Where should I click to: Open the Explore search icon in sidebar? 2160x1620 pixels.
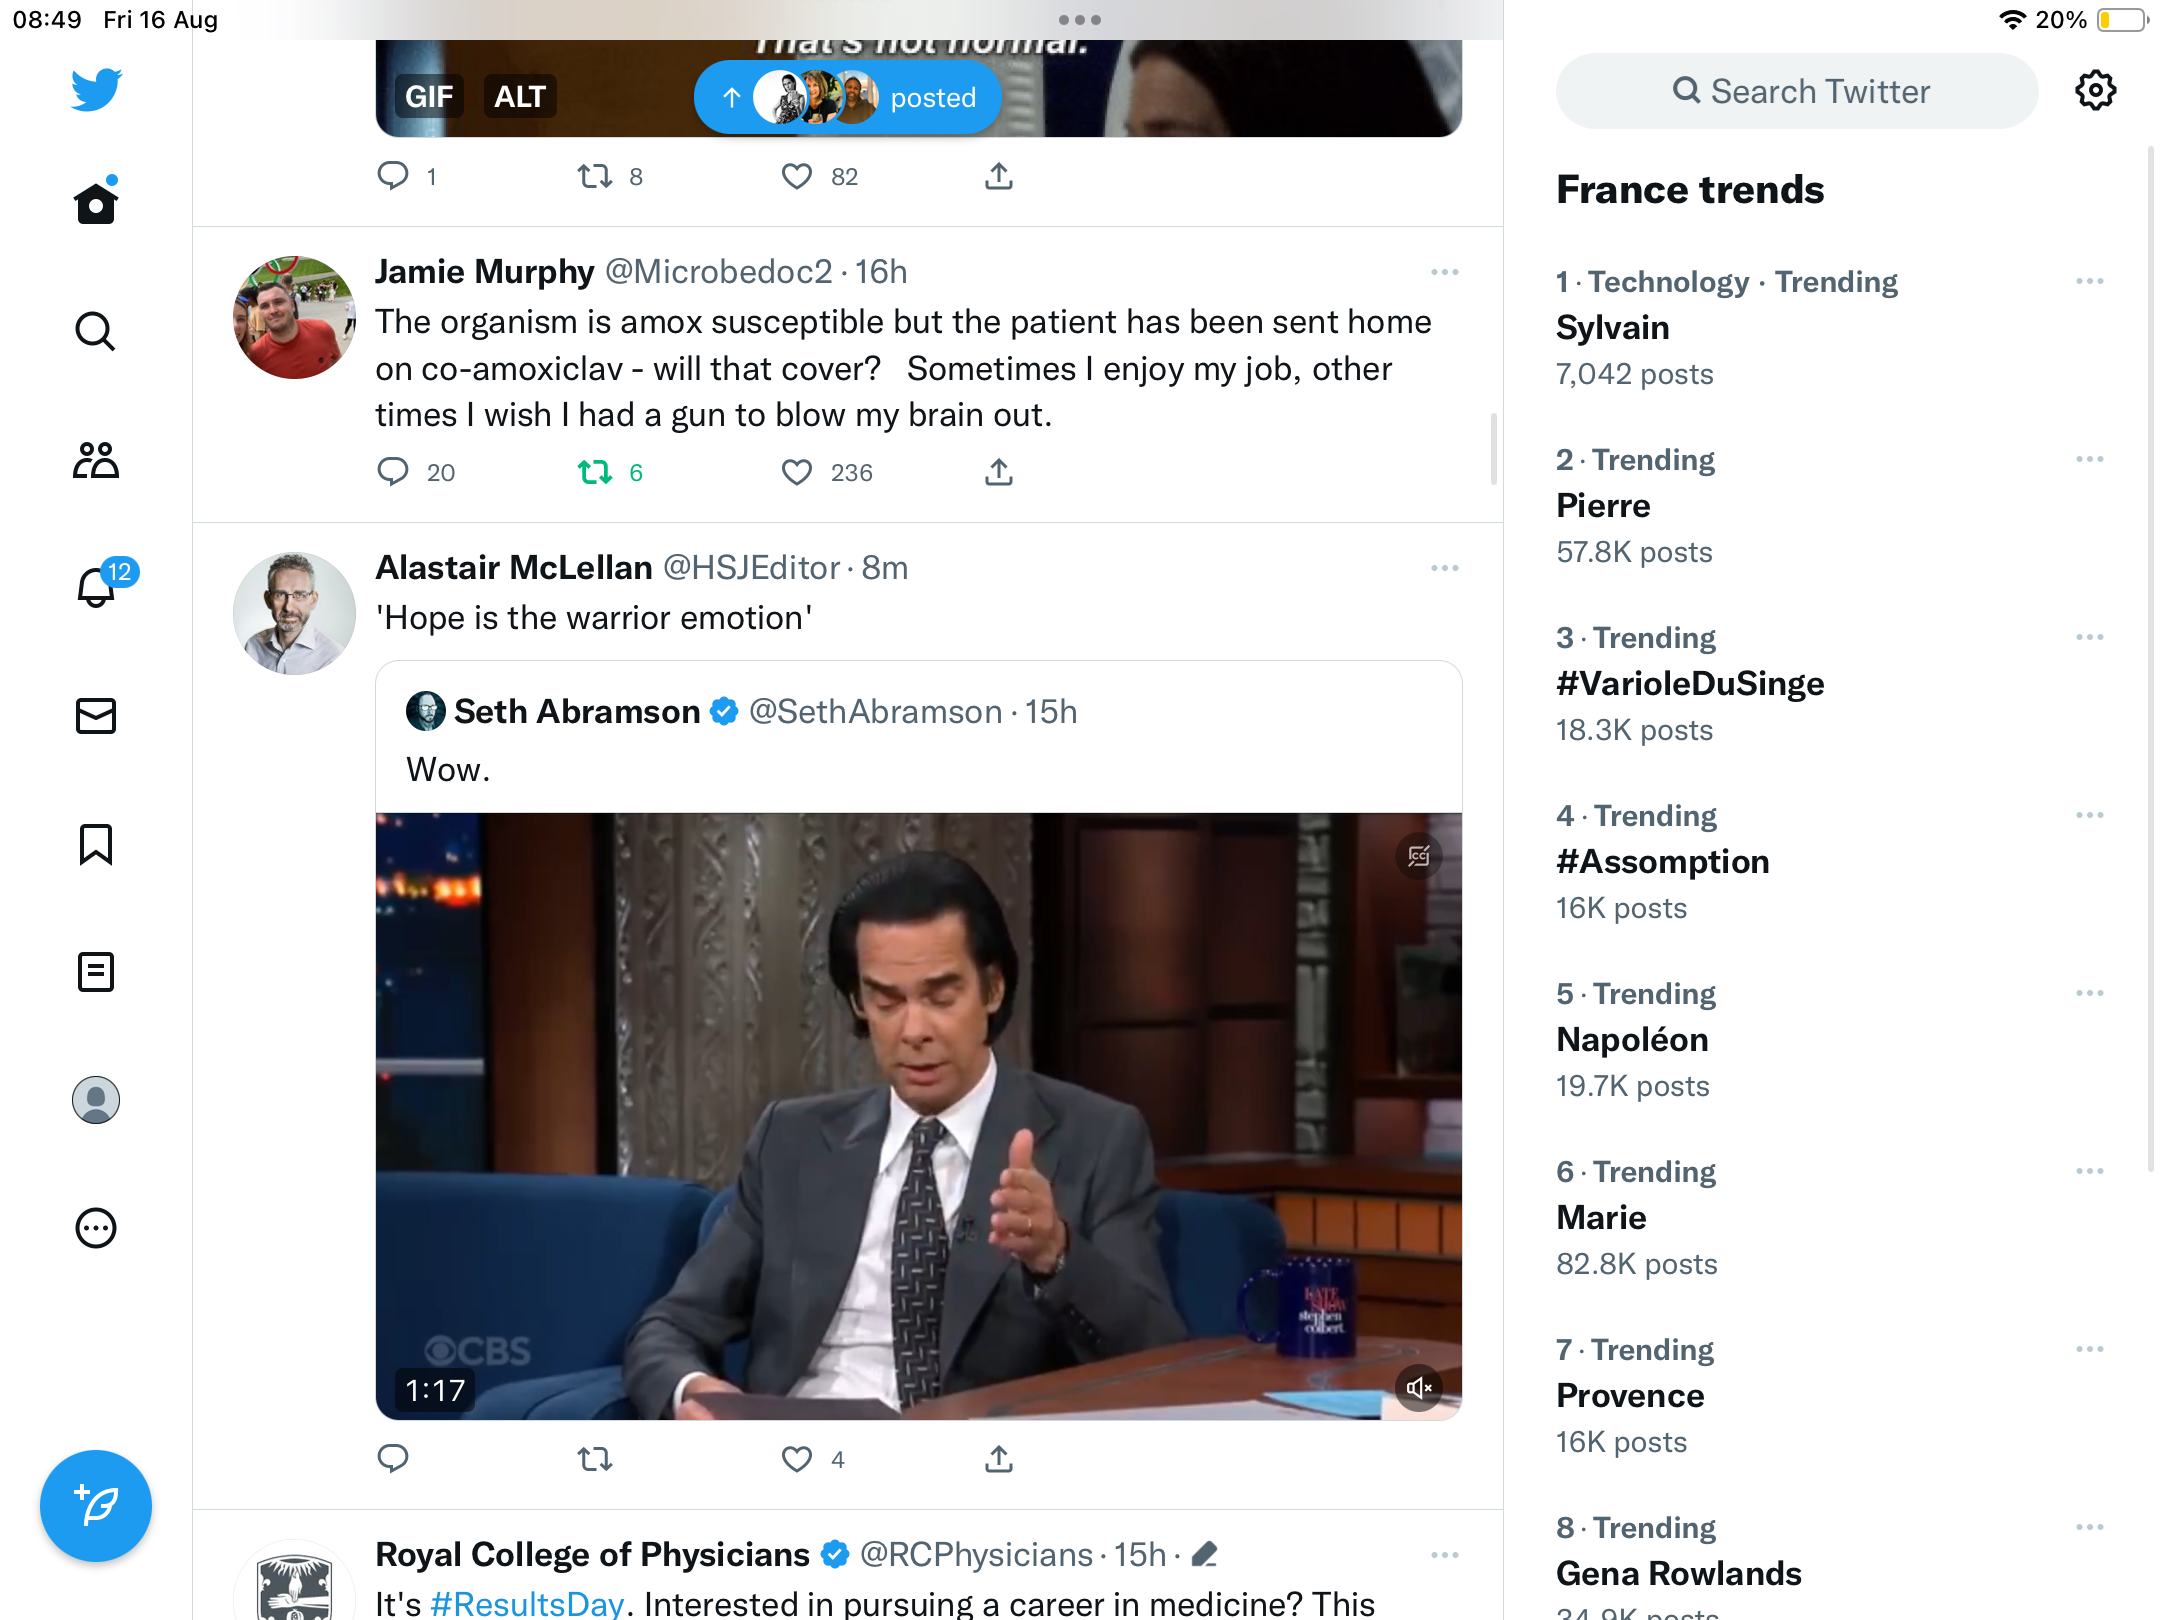[x=96, y=331]
